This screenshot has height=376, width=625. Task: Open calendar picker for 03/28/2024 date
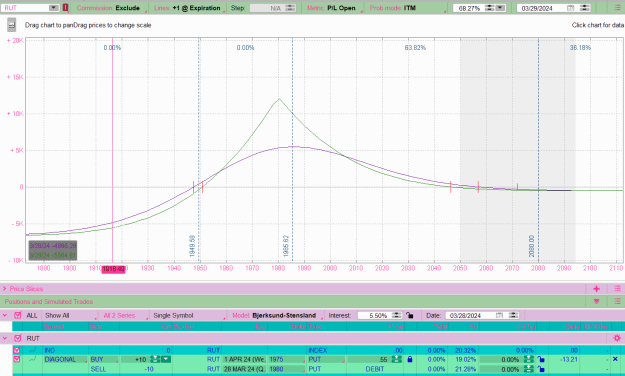pos(499,315)
